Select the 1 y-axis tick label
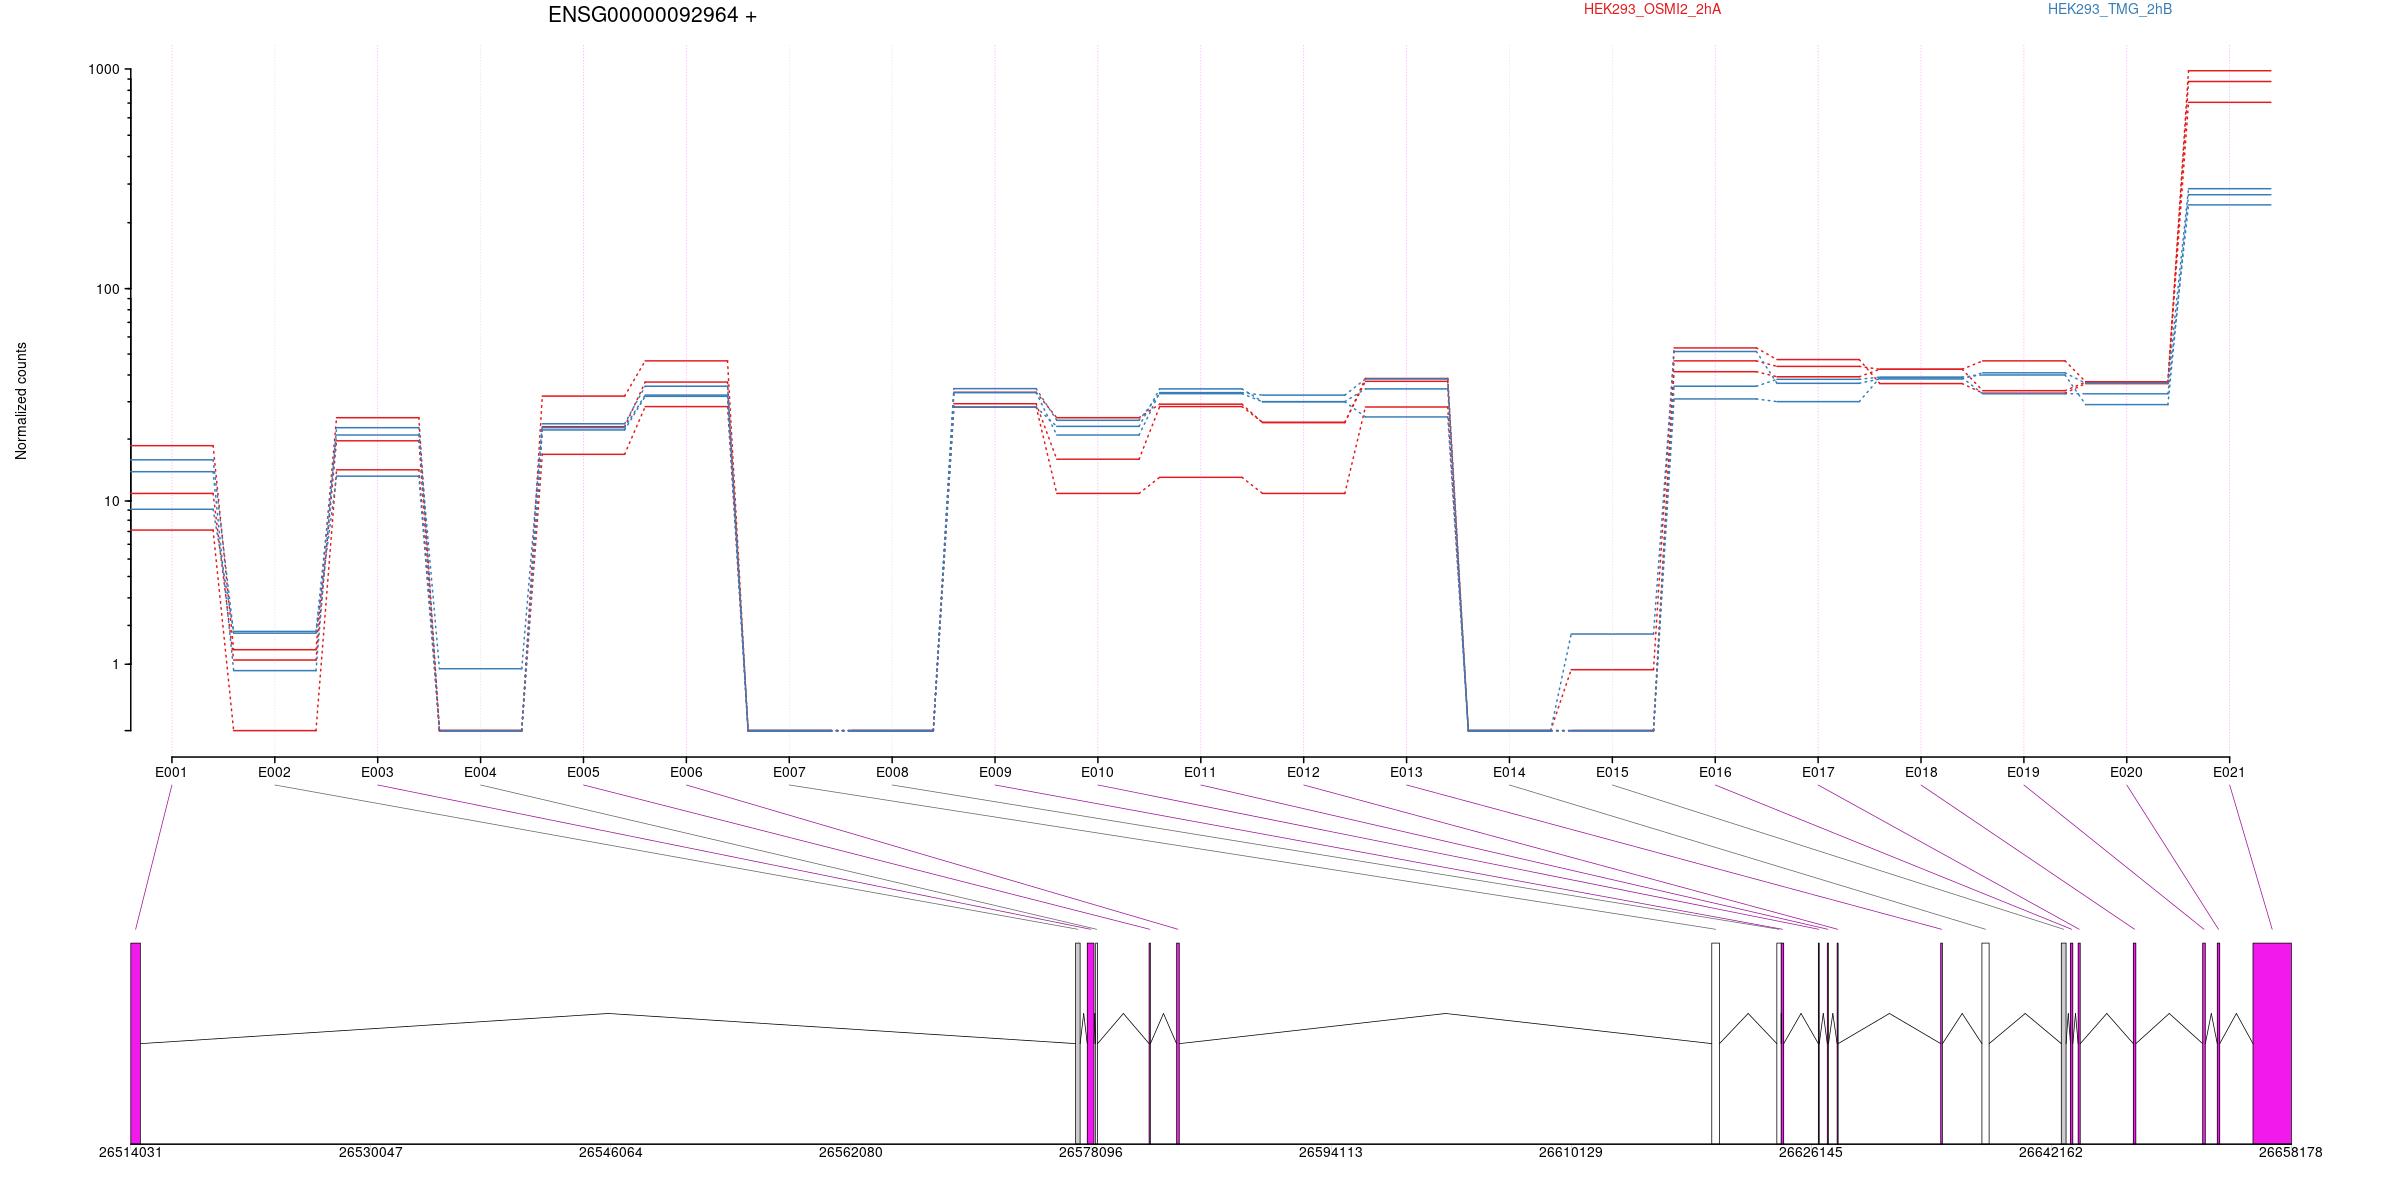This screenshot has width=2400, height=1200. point(115,664)
